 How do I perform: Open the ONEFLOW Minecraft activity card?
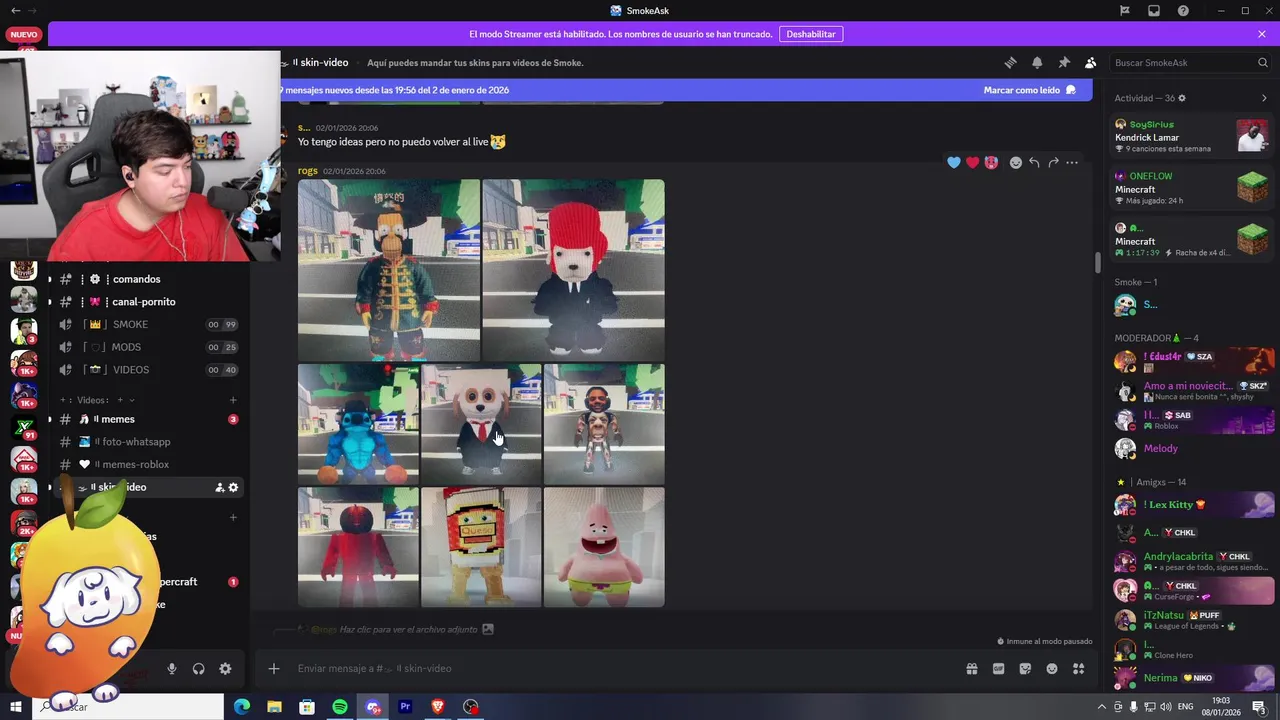click(1192, 188)
